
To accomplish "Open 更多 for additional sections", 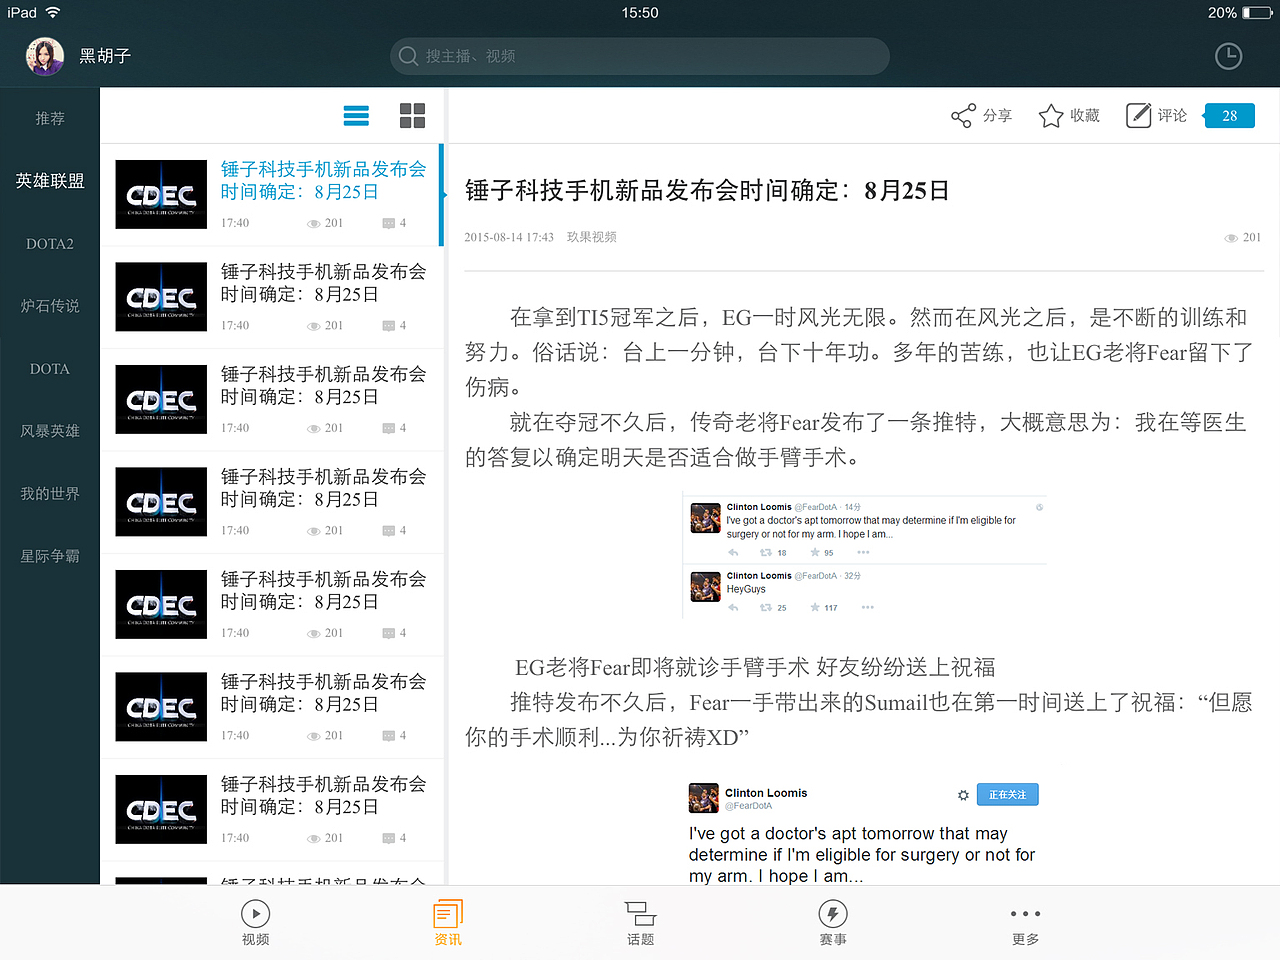I will point(1025,921).
